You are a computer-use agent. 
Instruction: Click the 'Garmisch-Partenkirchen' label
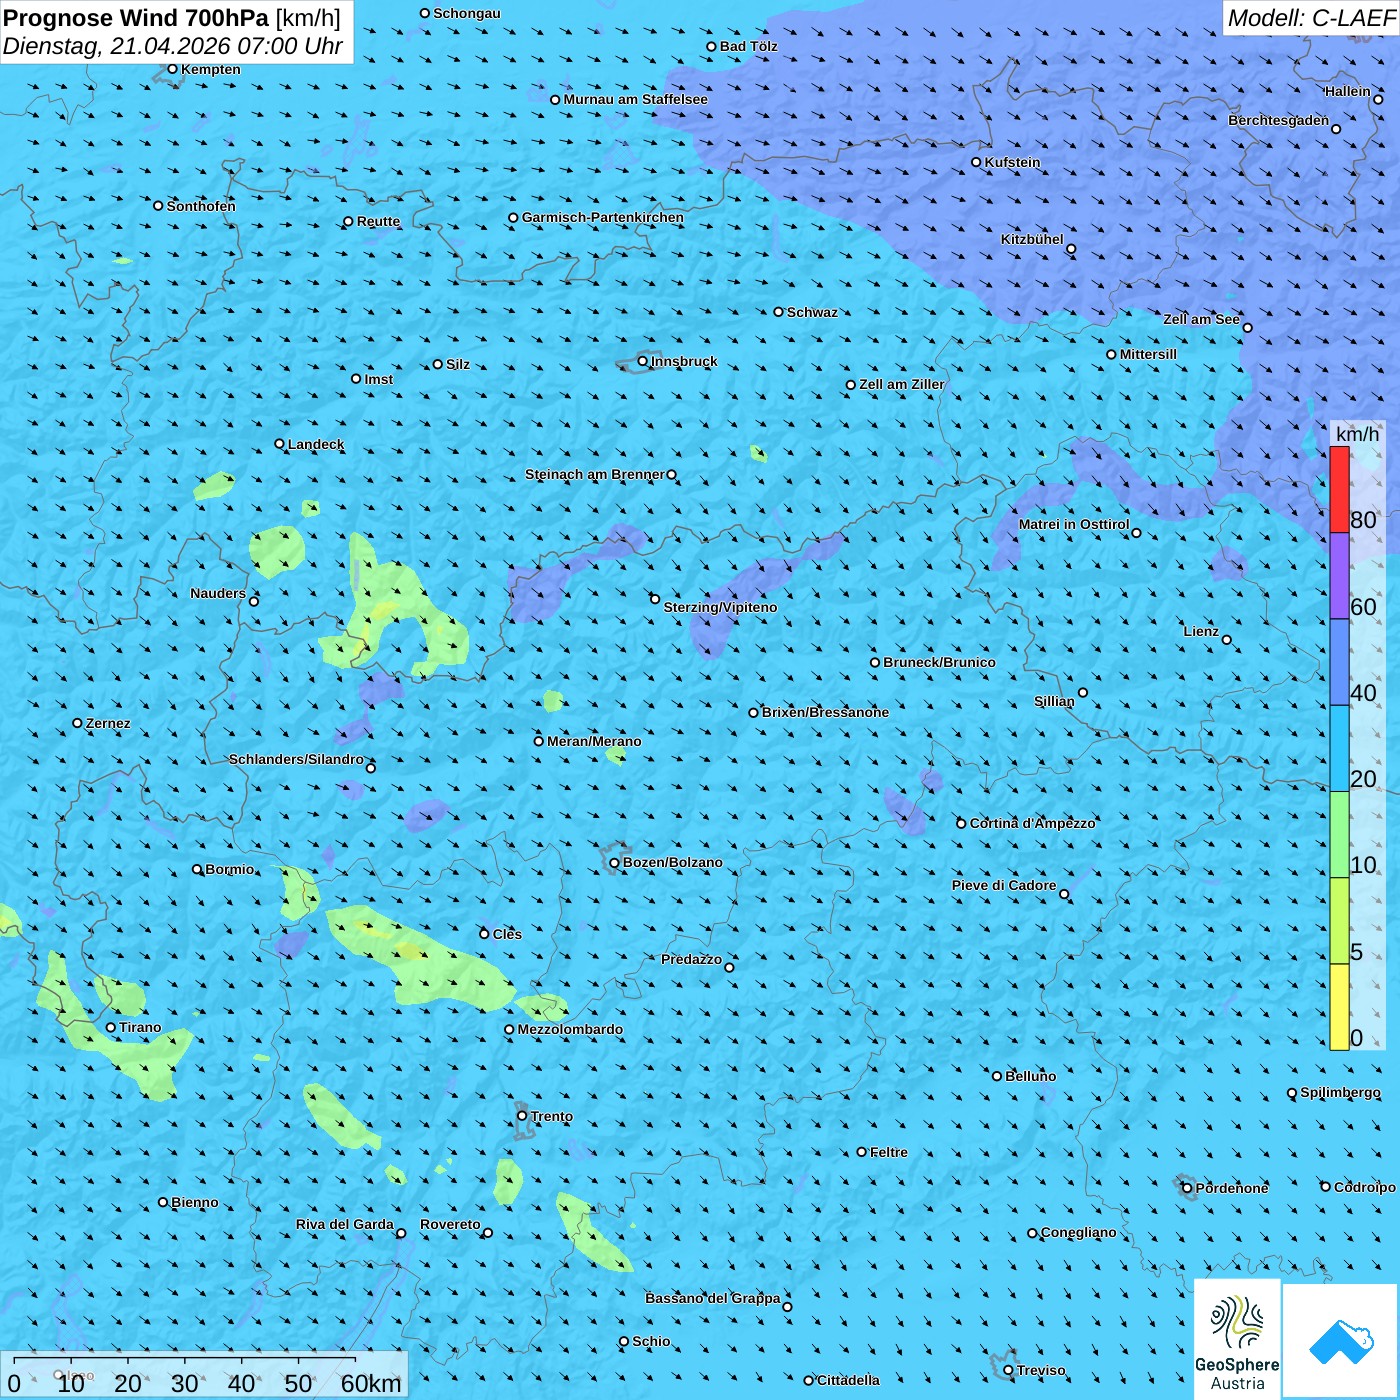[603, 217]
